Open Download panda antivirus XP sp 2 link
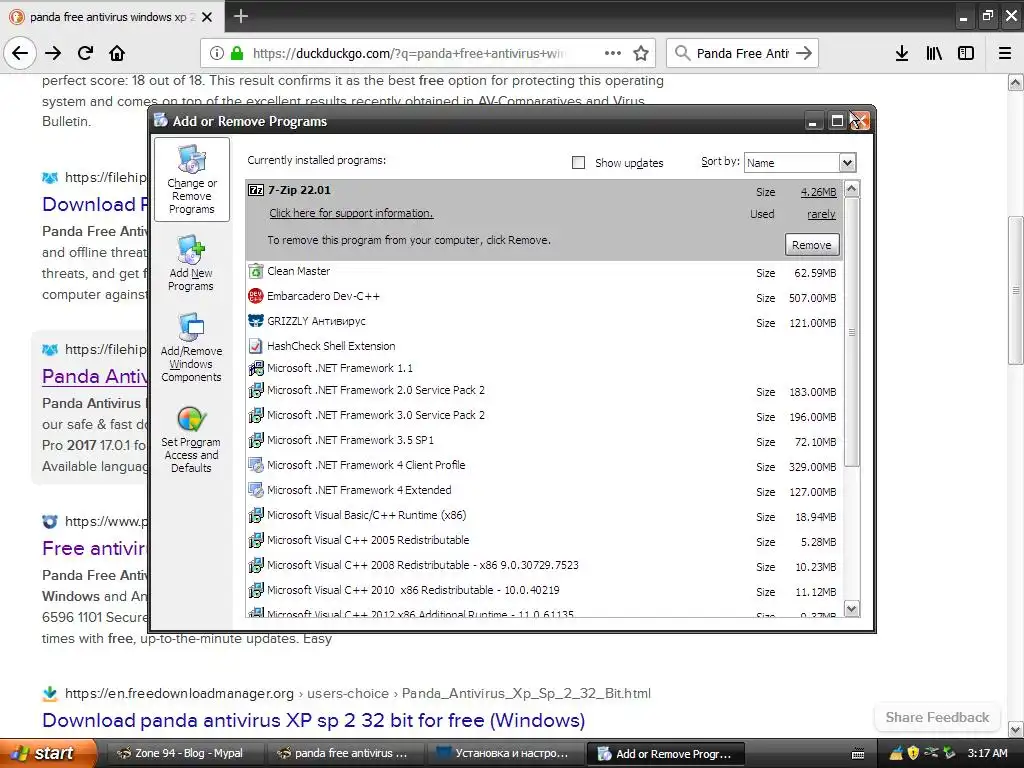The width and height of the screenshot is (1024, 768). pos(313,720)
